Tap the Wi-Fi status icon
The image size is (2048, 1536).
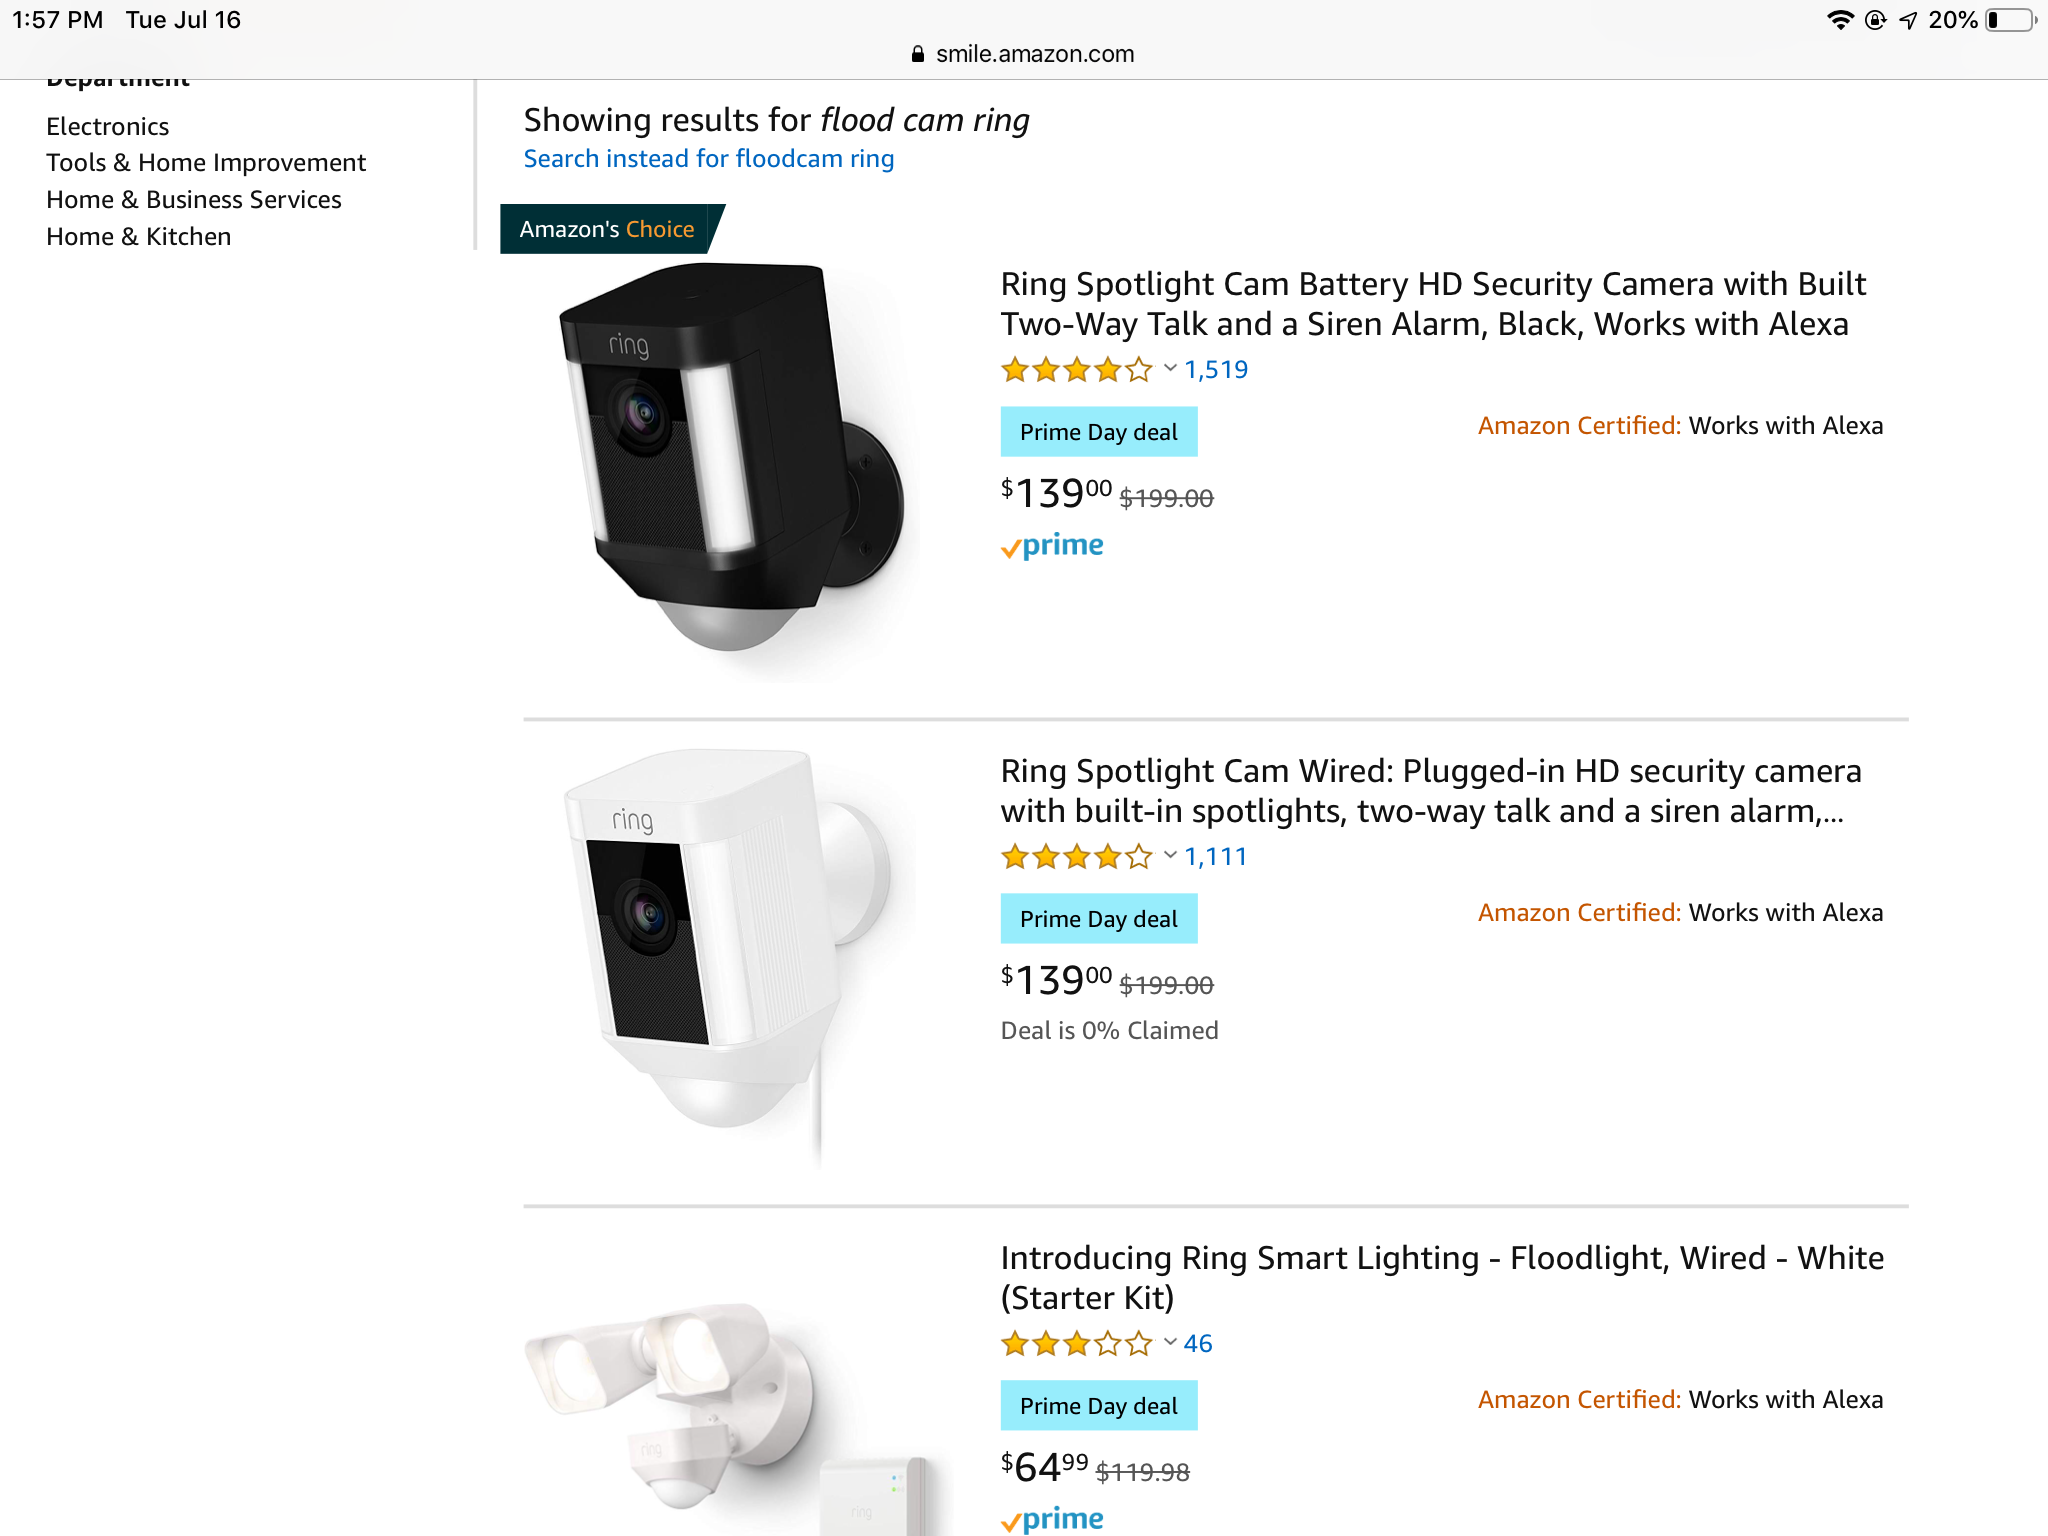click(x=1840, y=20)
